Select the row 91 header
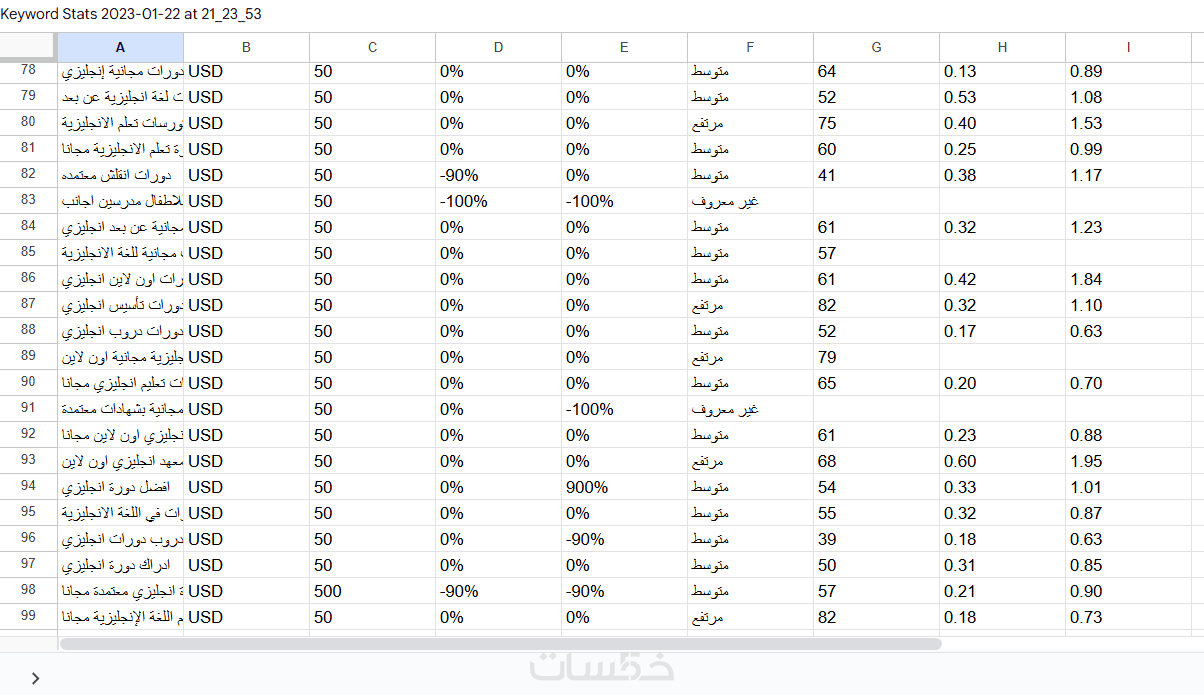The height and width of the screenshot is (695, 1204). [x=28, y=409]
